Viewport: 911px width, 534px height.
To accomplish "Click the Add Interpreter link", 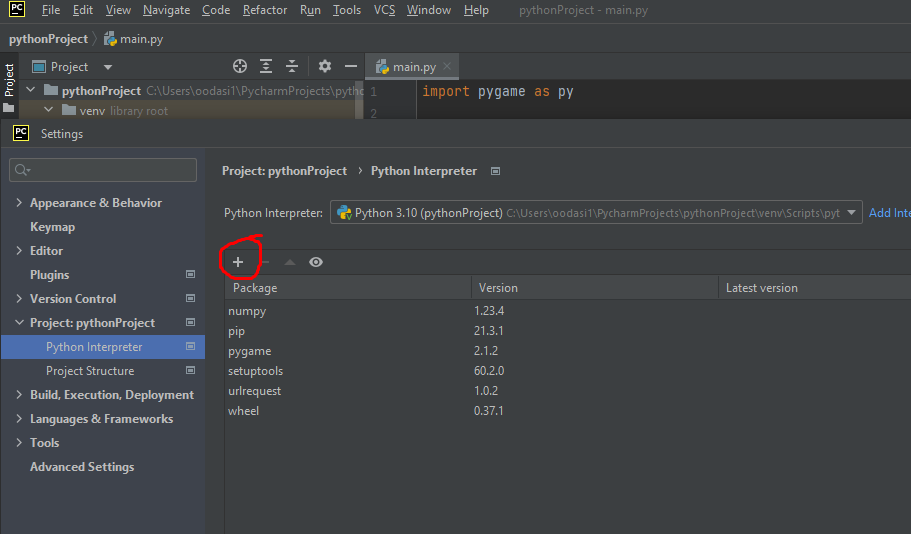I will click(x=889, y=213).
